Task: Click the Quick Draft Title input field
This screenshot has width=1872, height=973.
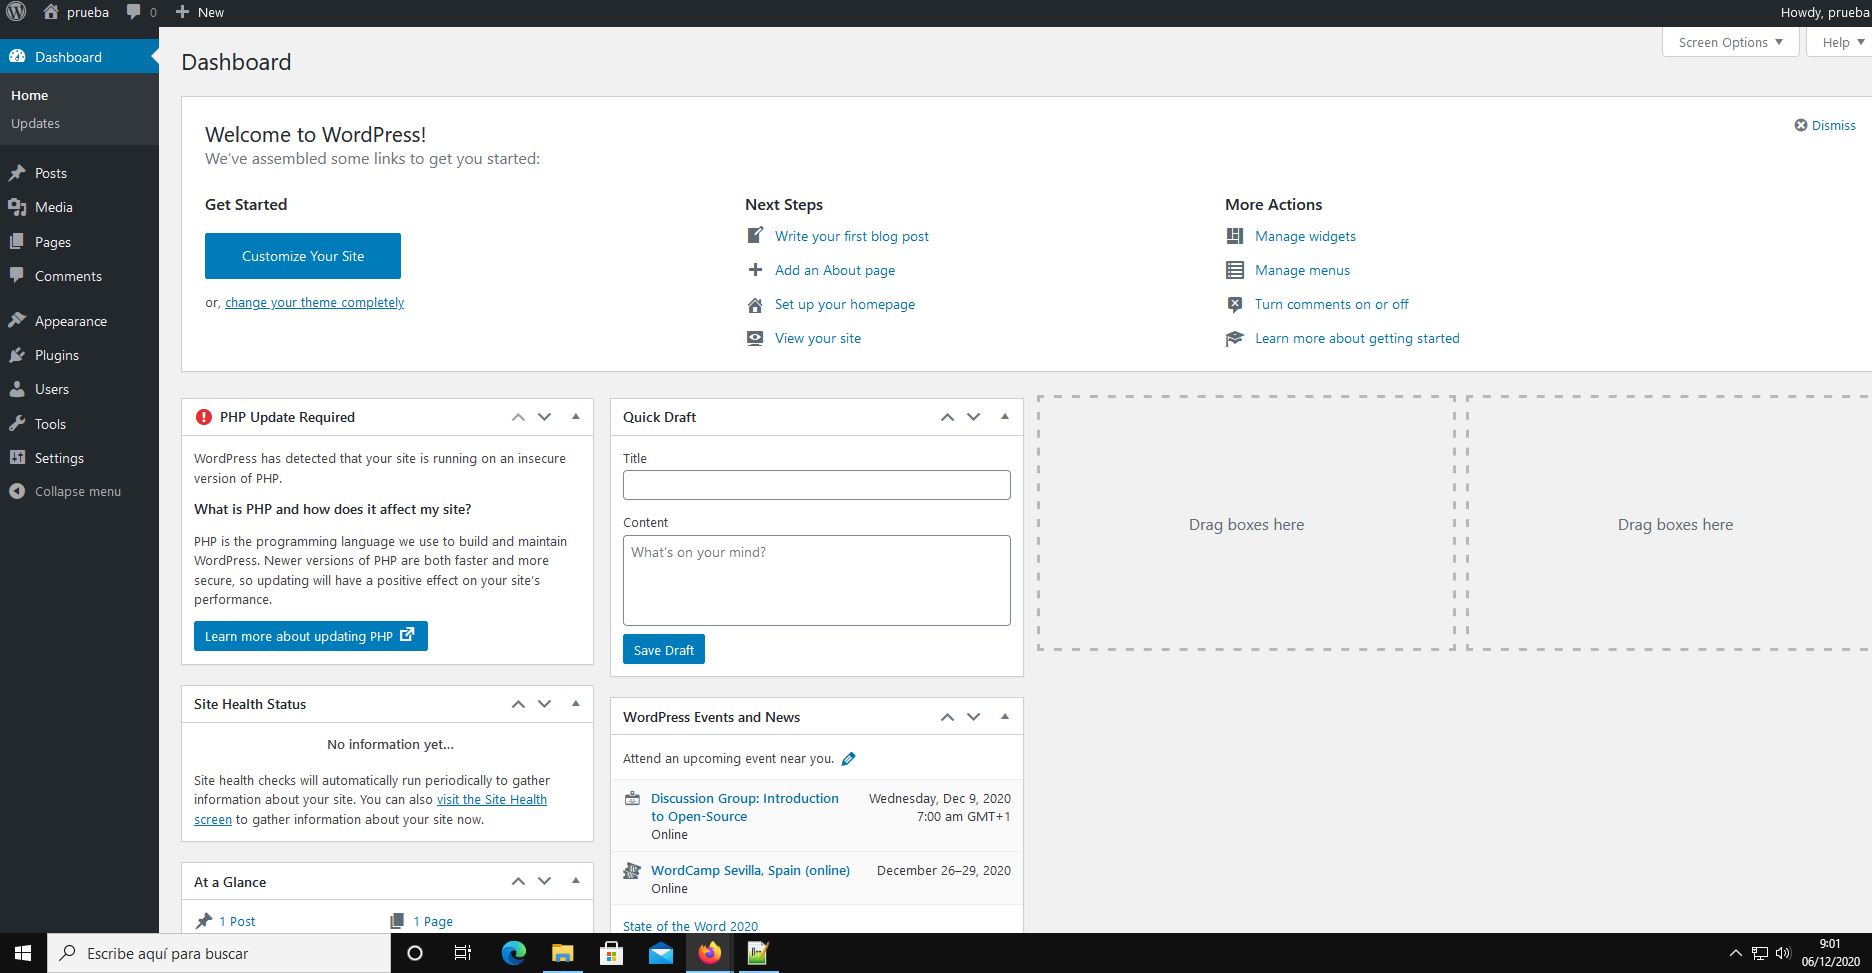Action: [x=816, y=485]
